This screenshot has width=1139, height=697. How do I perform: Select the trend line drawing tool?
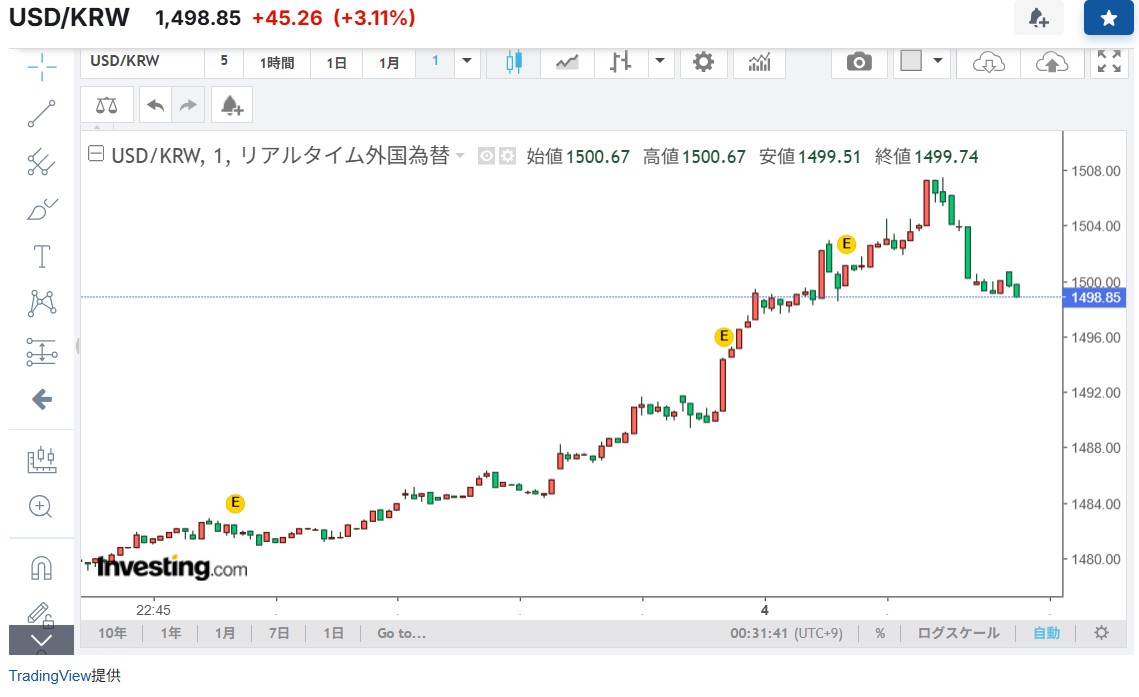(41, 114)
